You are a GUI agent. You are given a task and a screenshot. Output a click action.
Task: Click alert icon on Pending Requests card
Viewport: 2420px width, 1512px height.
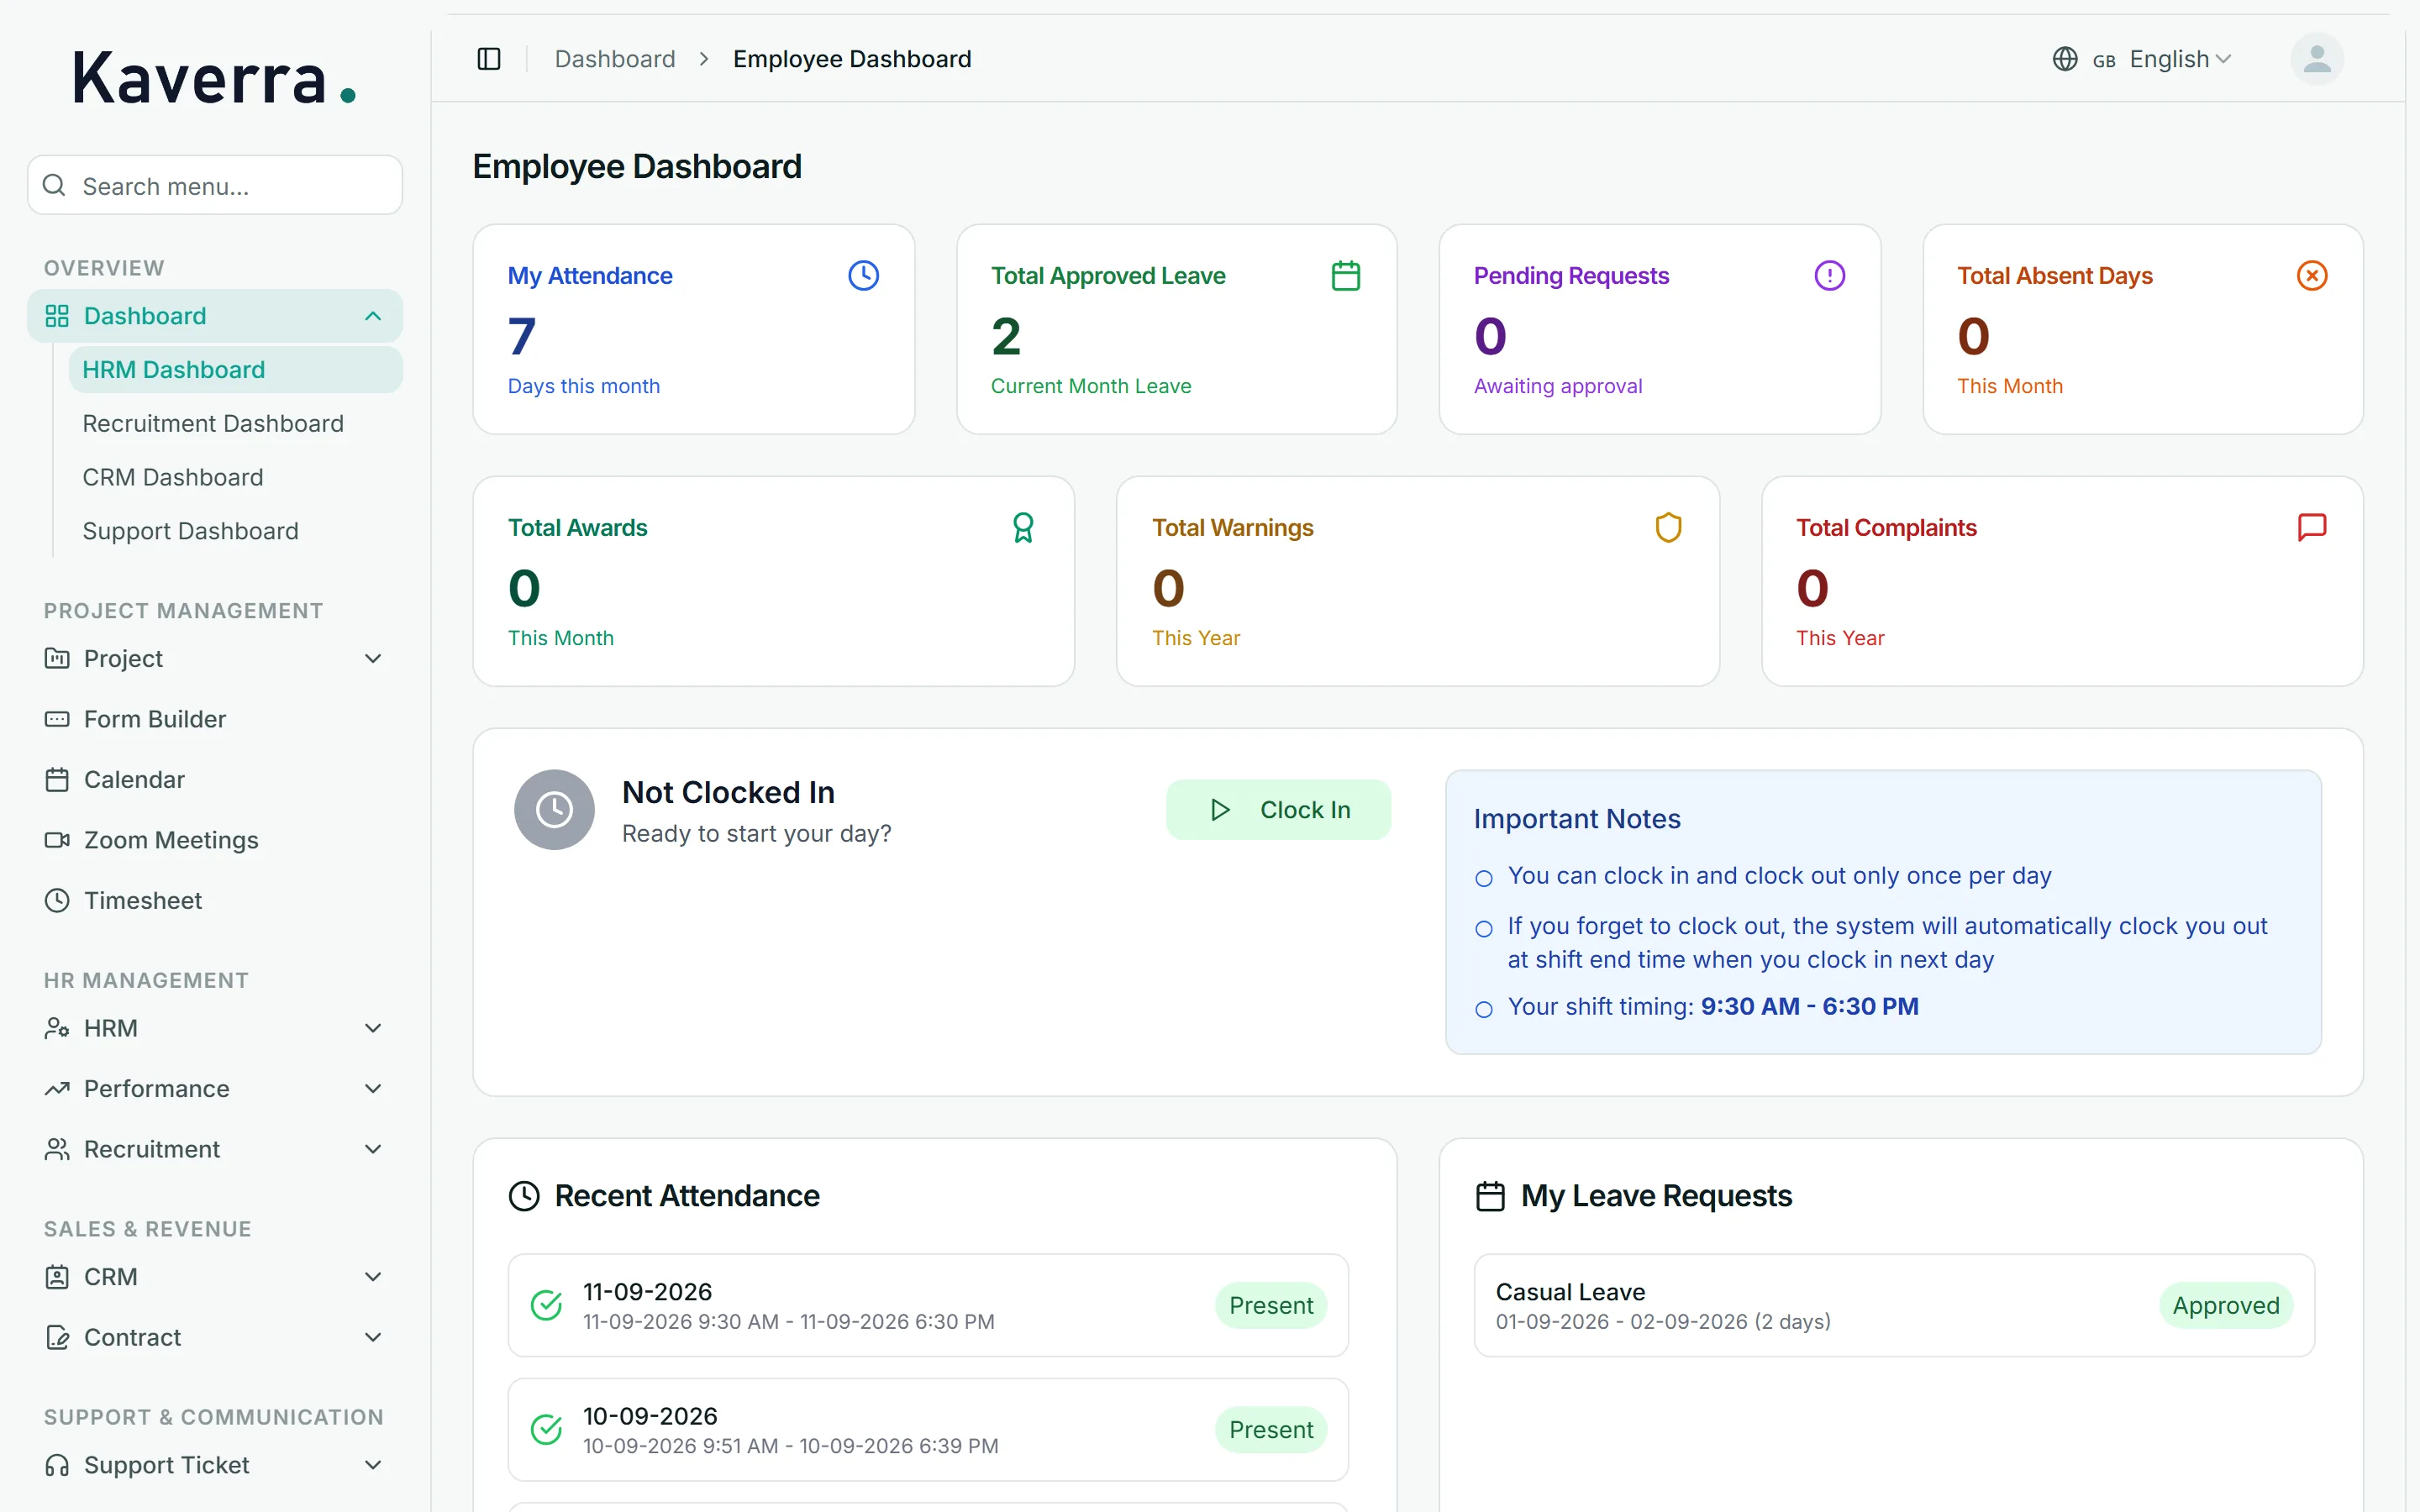1830,275
